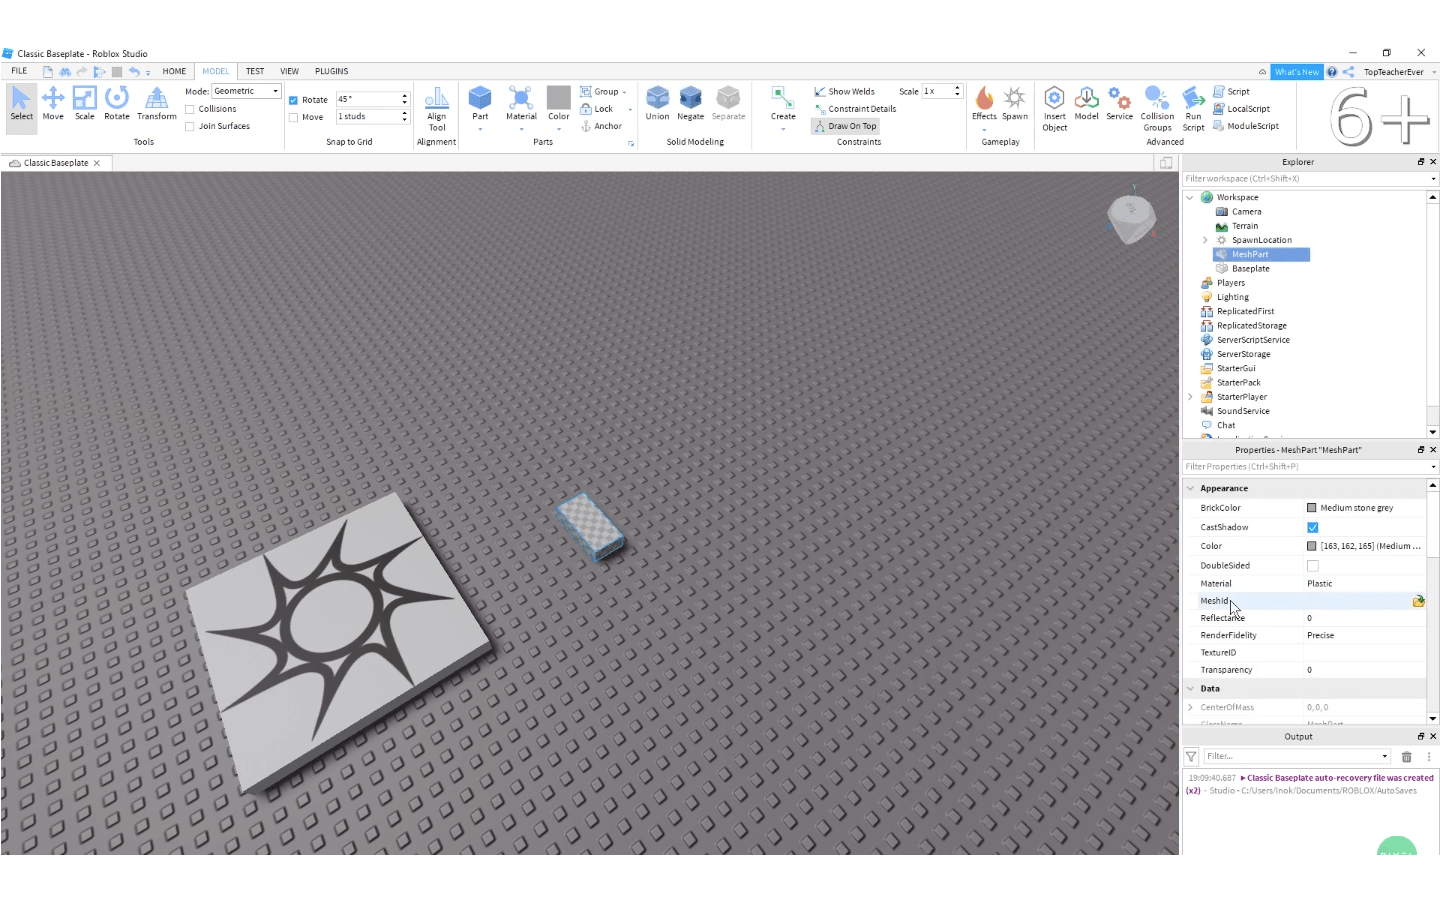1440x900 pixels.
Task: Toggle Show Welds
Action: (x=844, y=91)
